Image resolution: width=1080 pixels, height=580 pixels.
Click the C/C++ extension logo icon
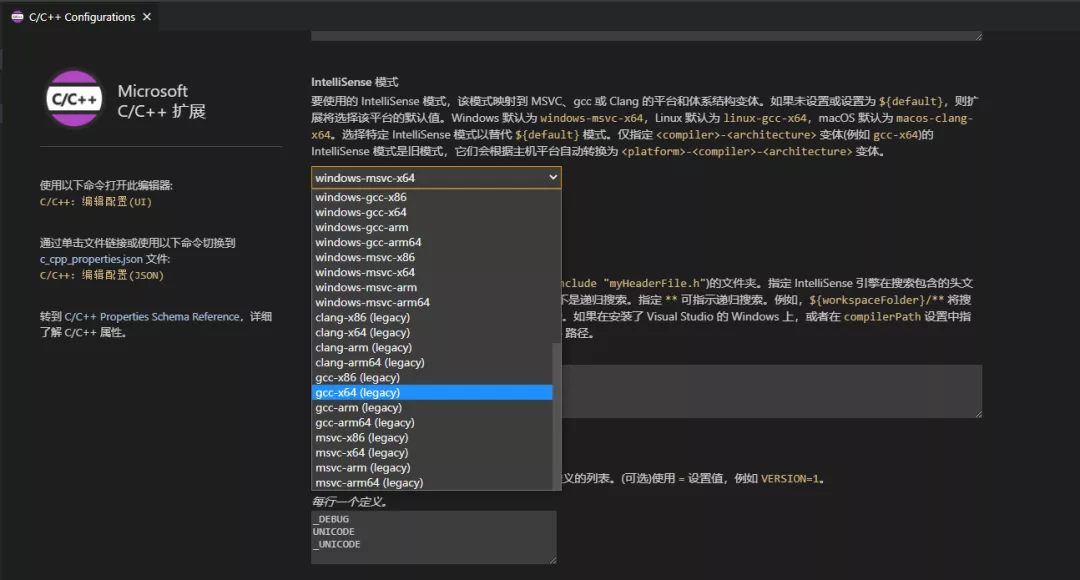[74, 99]
